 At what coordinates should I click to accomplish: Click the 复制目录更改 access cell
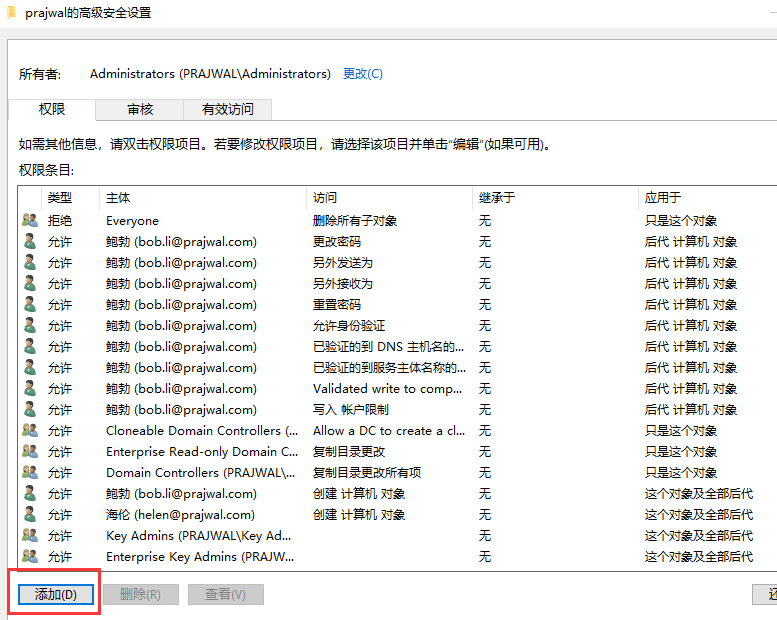tap(349, 451)
